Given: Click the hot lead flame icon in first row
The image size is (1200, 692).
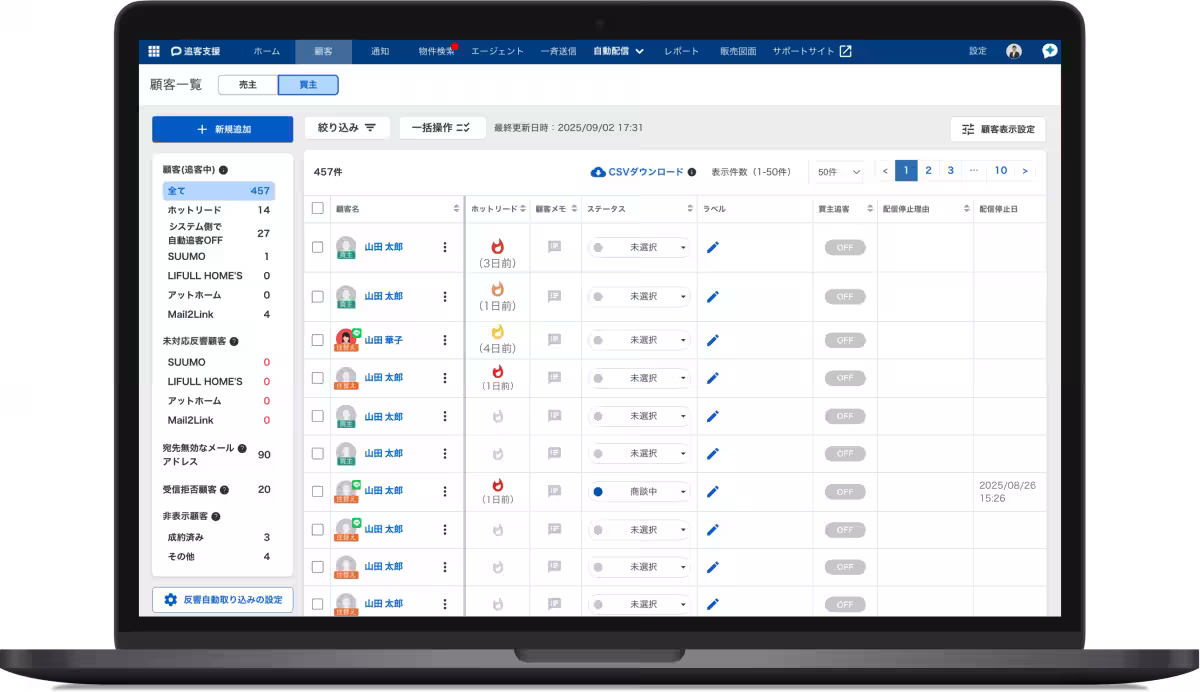Looking at the screenshot, I should click(x=498, y=245).
